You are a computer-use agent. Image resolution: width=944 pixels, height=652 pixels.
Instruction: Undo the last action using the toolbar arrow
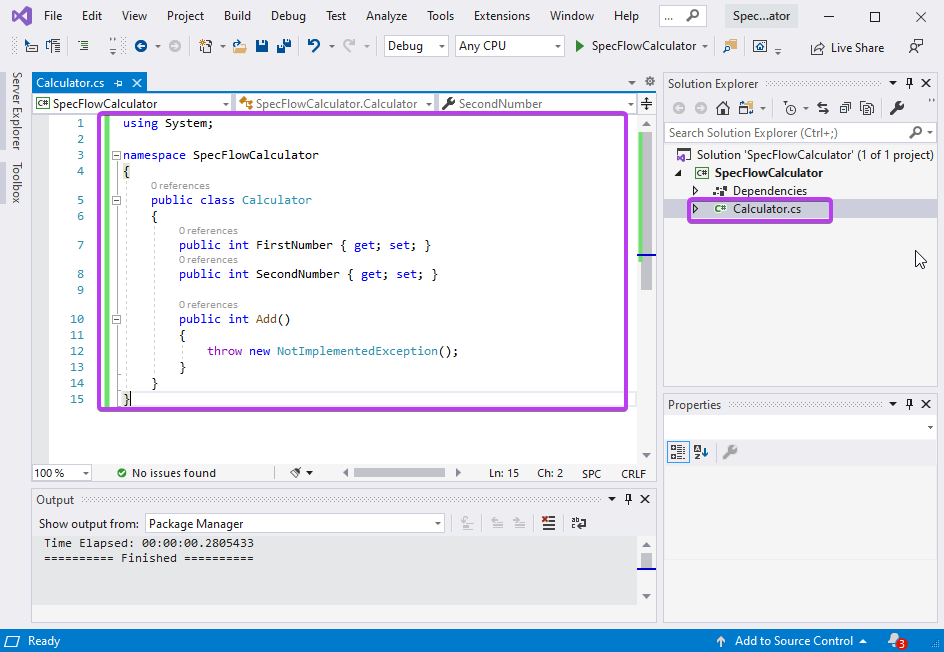click(x=314, y=46)
